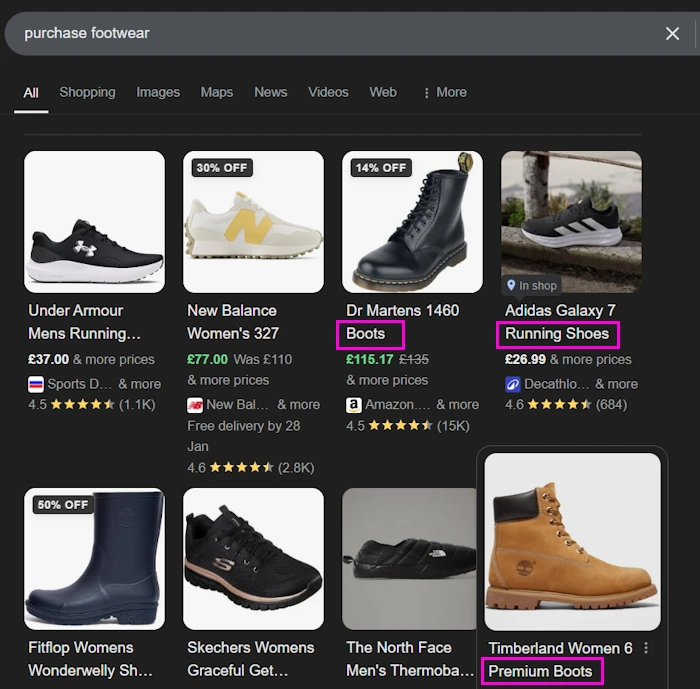Screen dimensions: 700x689
Task: Expand the More menu
Action: coord(445,92)
